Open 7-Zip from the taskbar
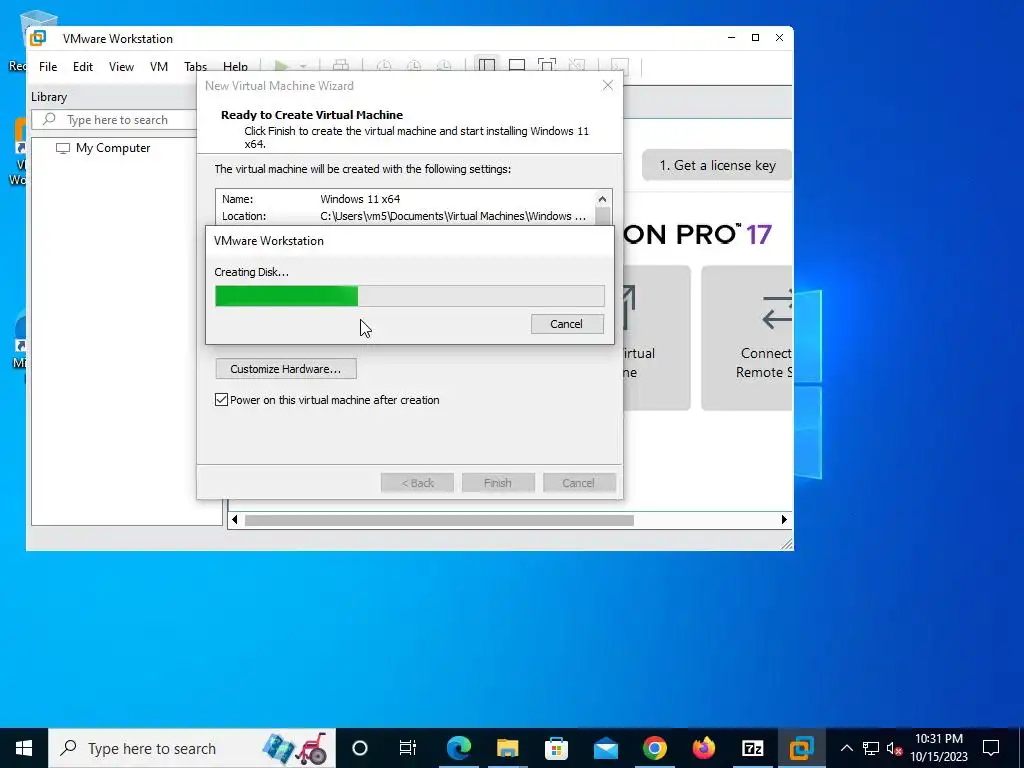 point(752,748)
